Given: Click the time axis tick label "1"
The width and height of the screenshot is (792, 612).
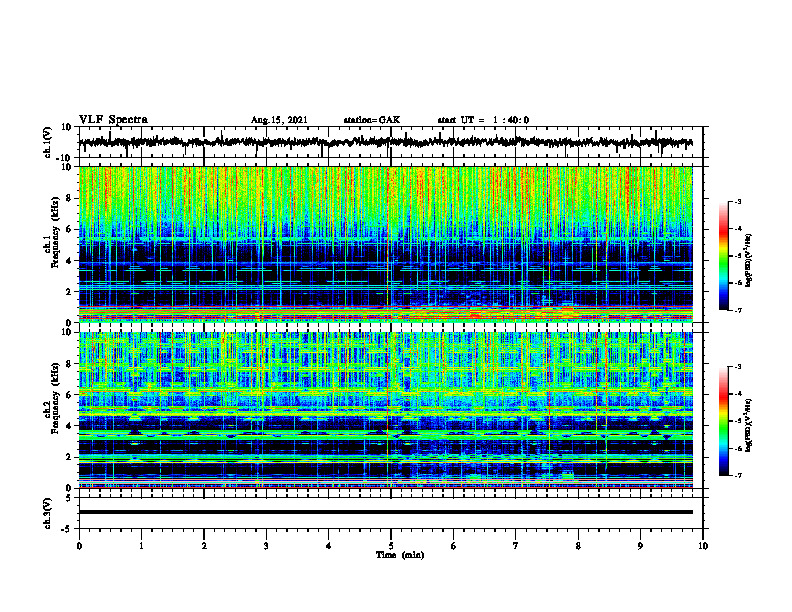Looking at the screenshot, I should (141, 546).
